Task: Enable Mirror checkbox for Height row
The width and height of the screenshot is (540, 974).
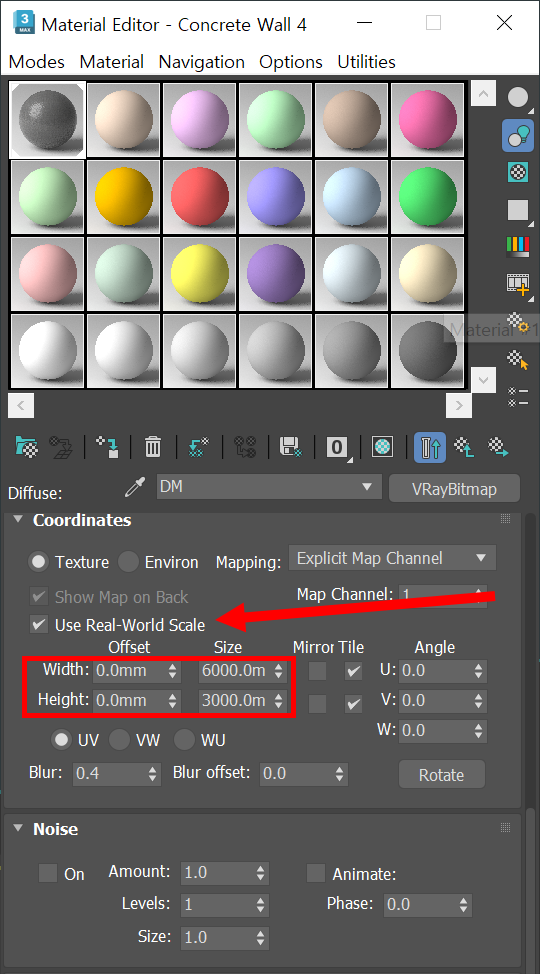Action: pyautogui.click(x=318, y=703)
